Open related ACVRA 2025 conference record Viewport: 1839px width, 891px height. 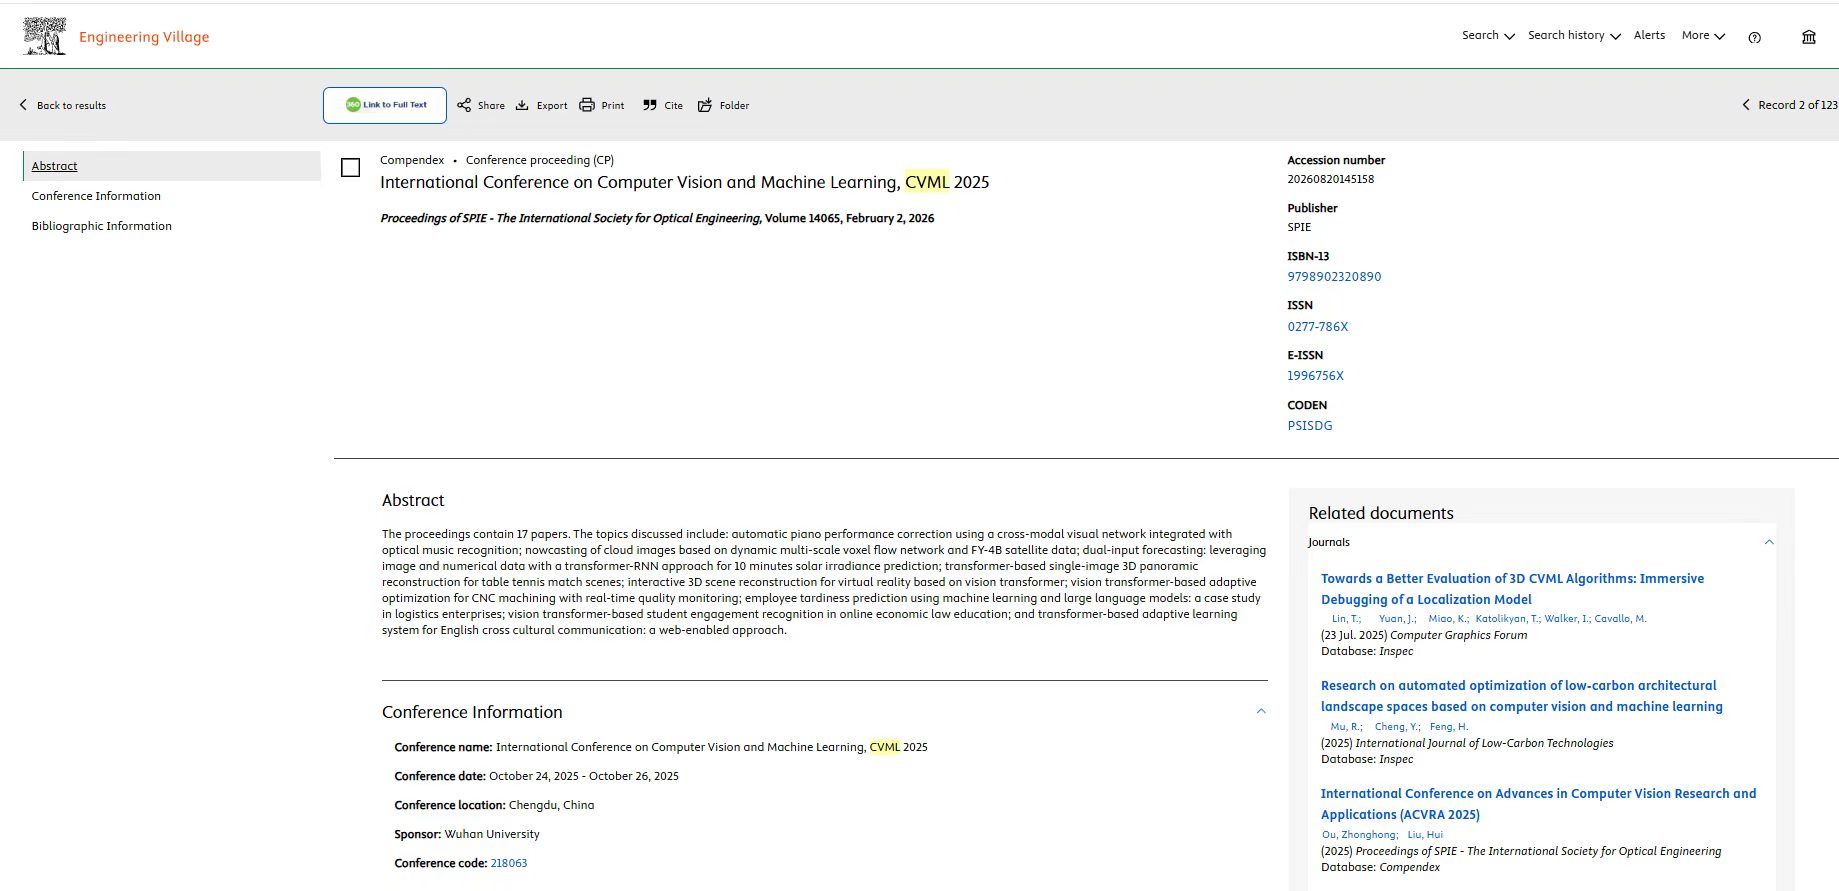point(1538,804)
